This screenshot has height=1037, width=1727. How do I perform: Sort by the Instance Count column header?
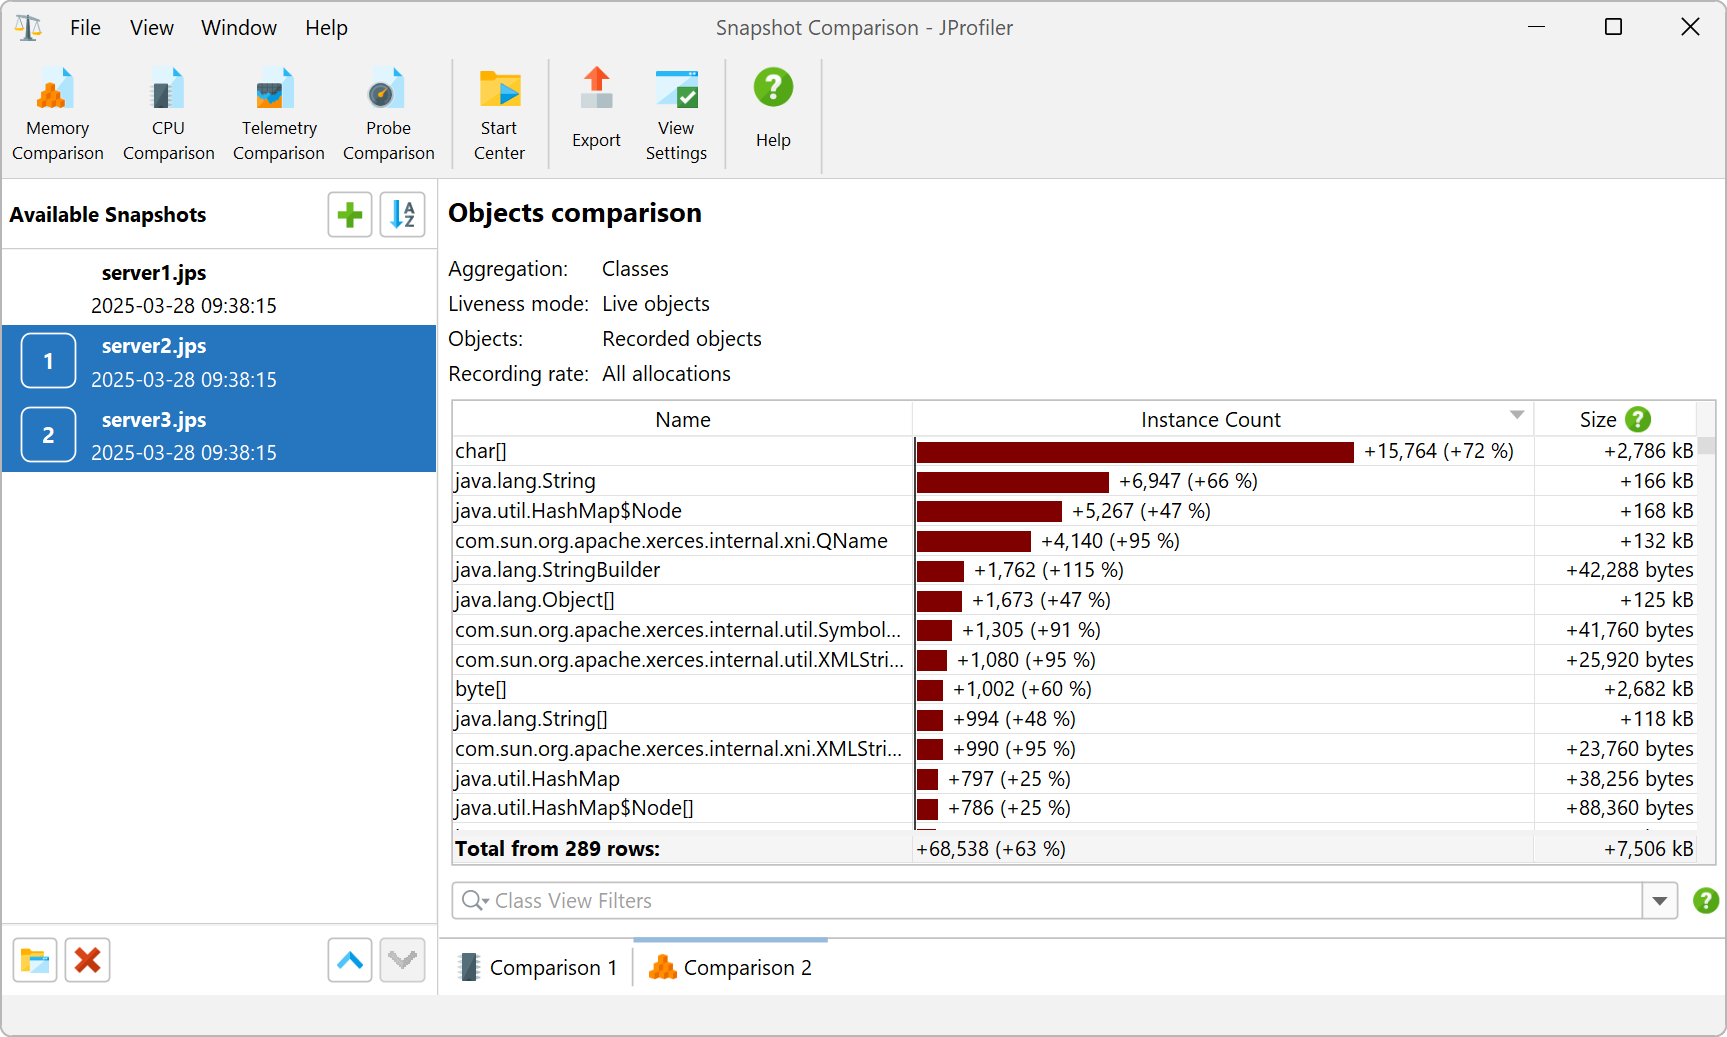pyautogui.click(x=1223, y=420)
